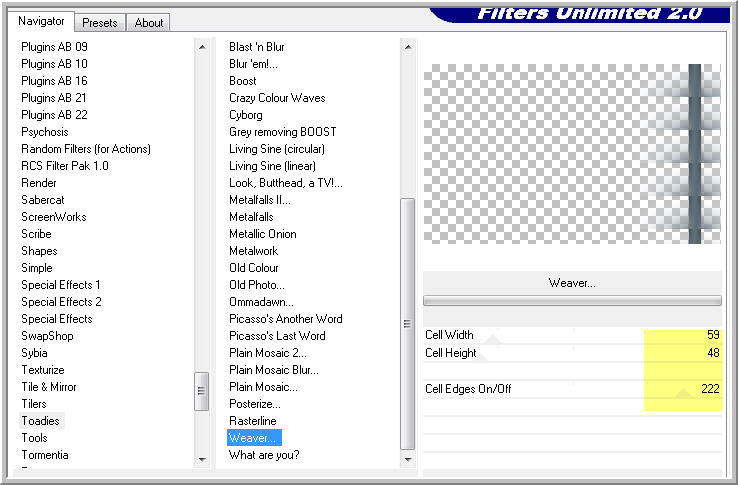738x485 pixels.
Task: Choose the Crazy Colour Waves filter
Action: pos(277,98)
